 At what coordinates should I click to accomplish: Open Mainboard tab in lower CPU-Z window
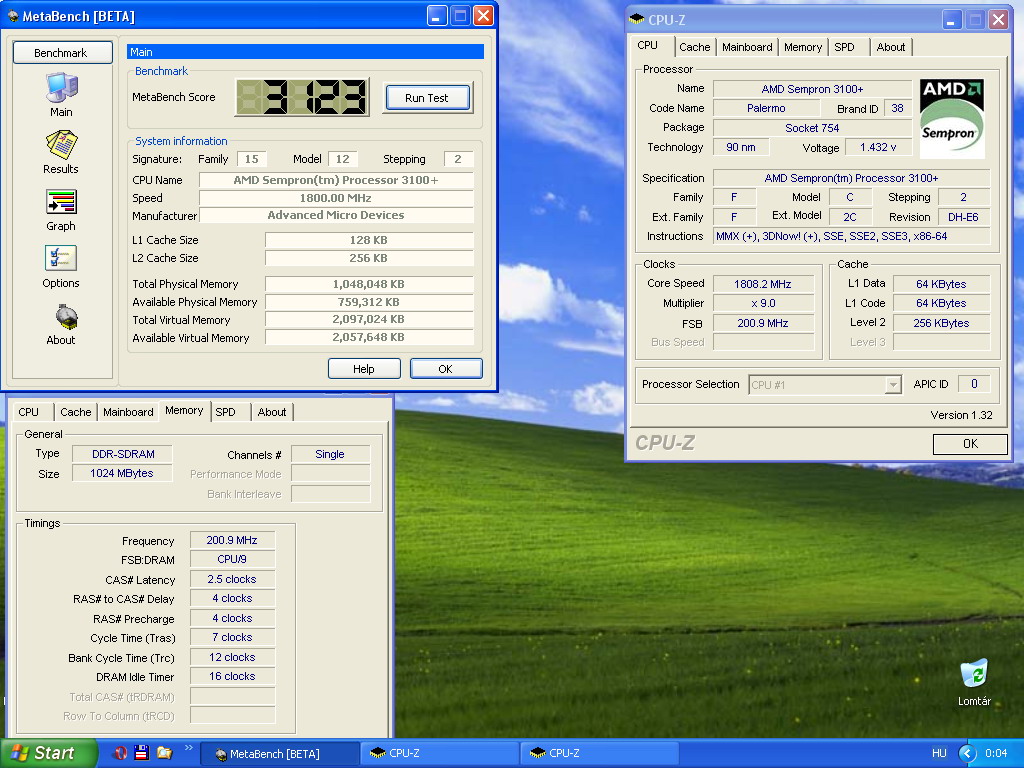pos(128,412)
